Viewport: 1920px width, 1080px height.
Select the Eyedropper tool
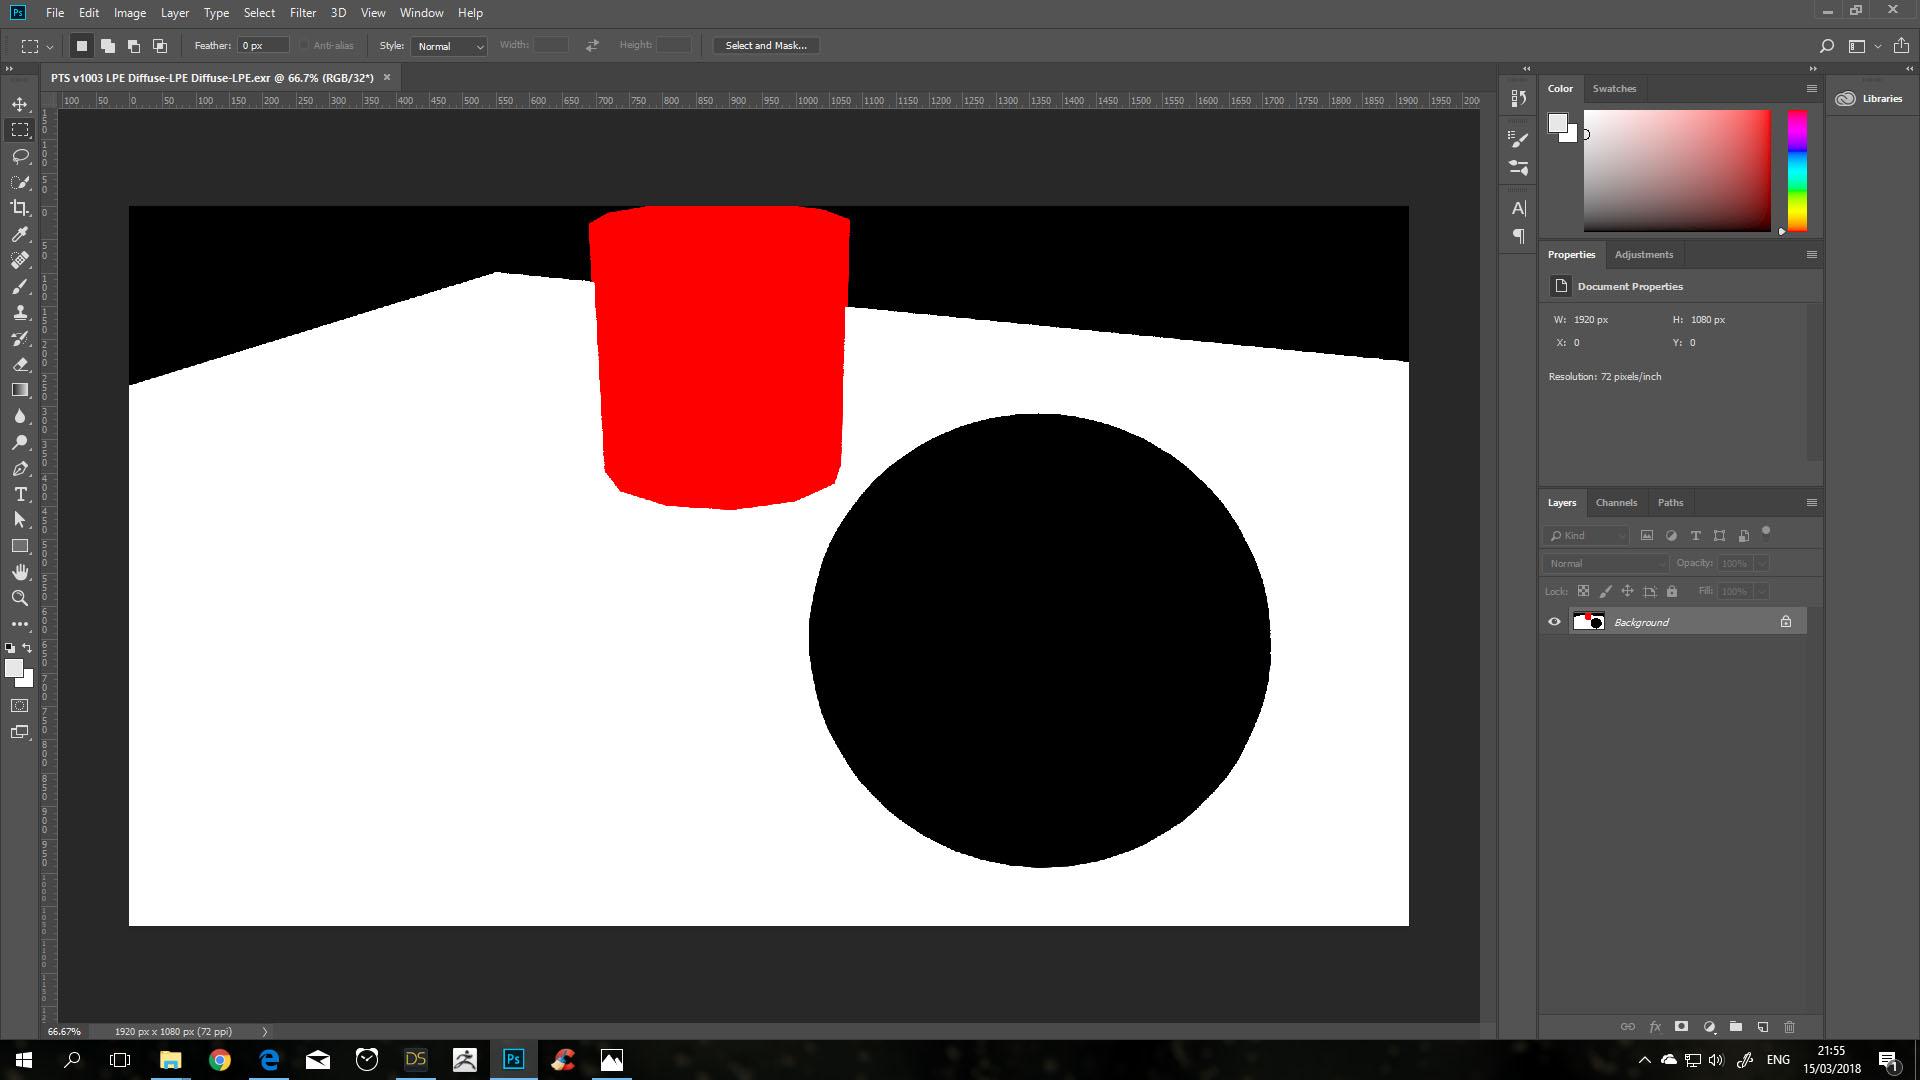[20, 234]
